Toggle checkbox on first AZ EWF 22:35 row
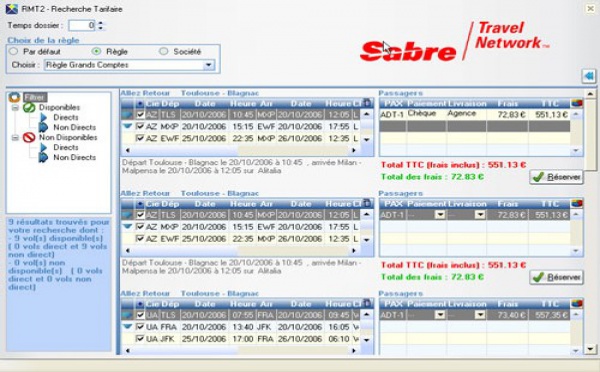Image resolution: width=600 pixels, height=372 pixels. click(x=140, y=138)
